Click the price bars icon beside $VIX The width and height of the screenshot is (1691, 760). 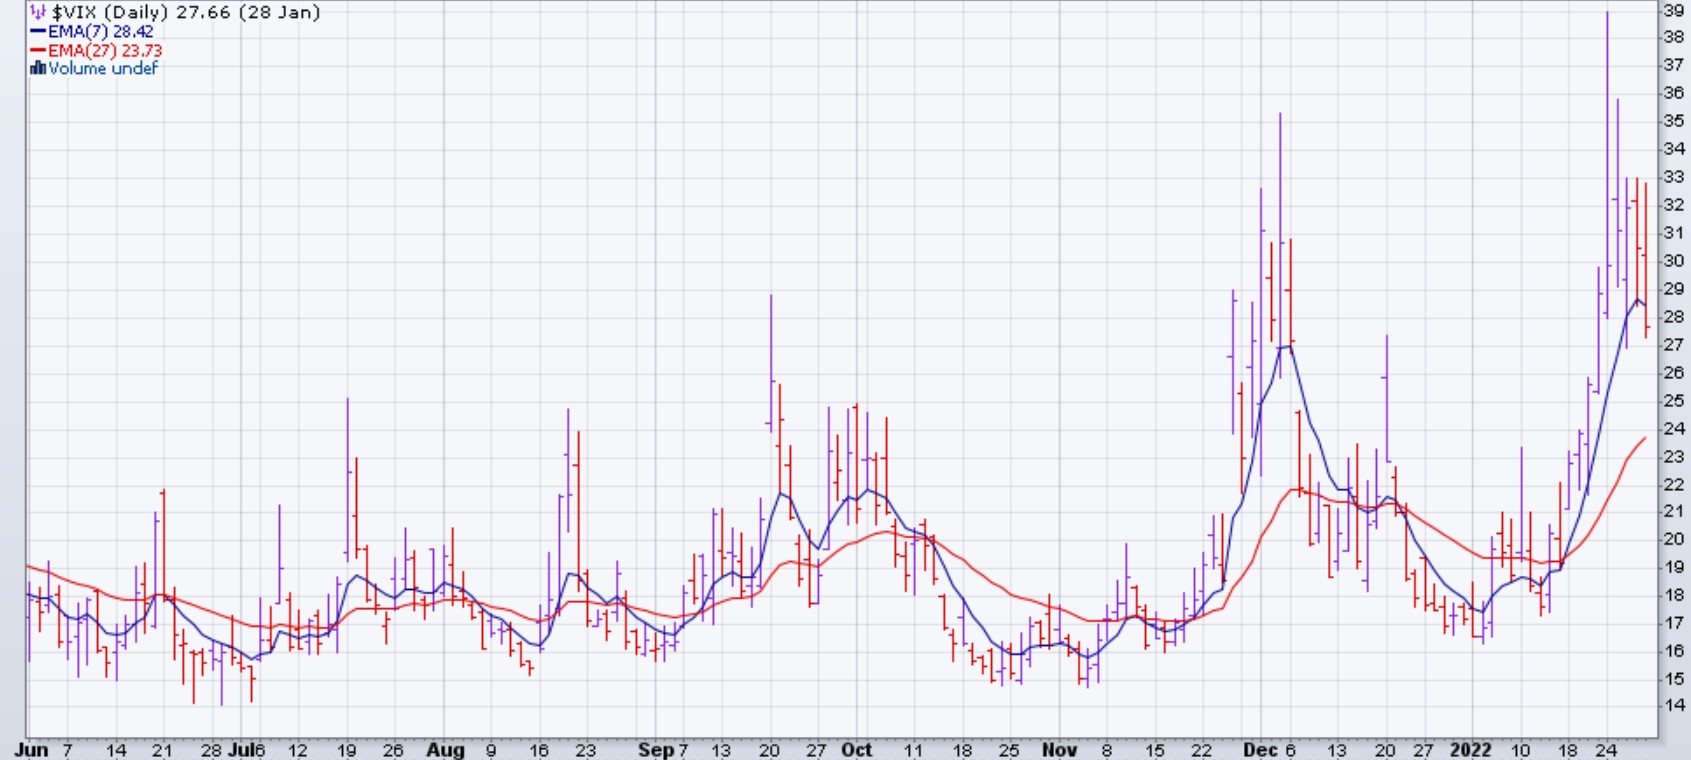tap(38, 13)
